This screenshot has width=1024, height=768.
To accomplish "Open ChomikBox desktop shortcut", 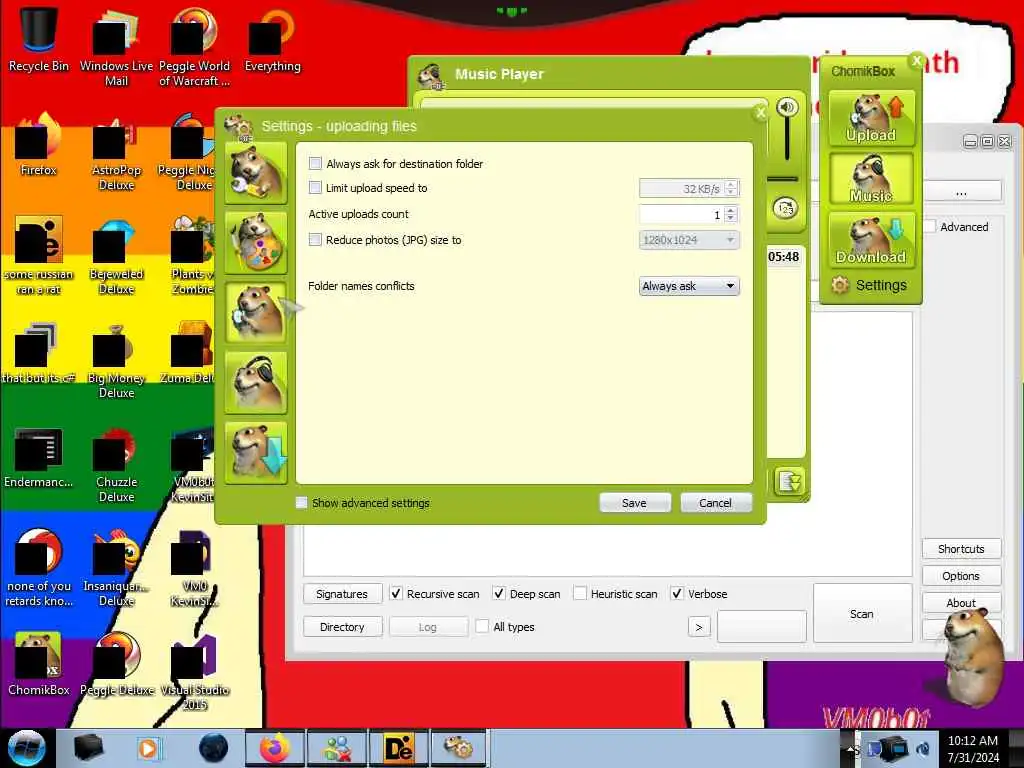I will click(39, 665).
